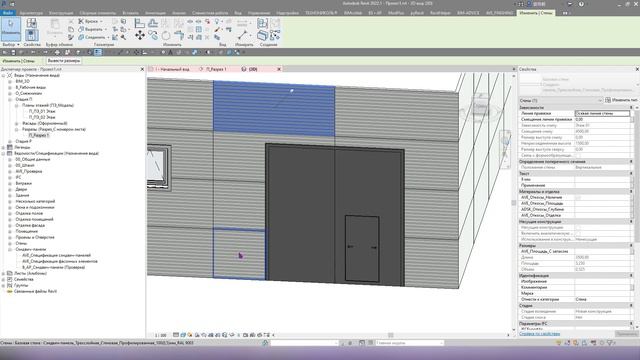This screenshot has width=640, height=360.
Task: Toggle the Включить аналитическую модель checkbox
Action: point(578,233)
